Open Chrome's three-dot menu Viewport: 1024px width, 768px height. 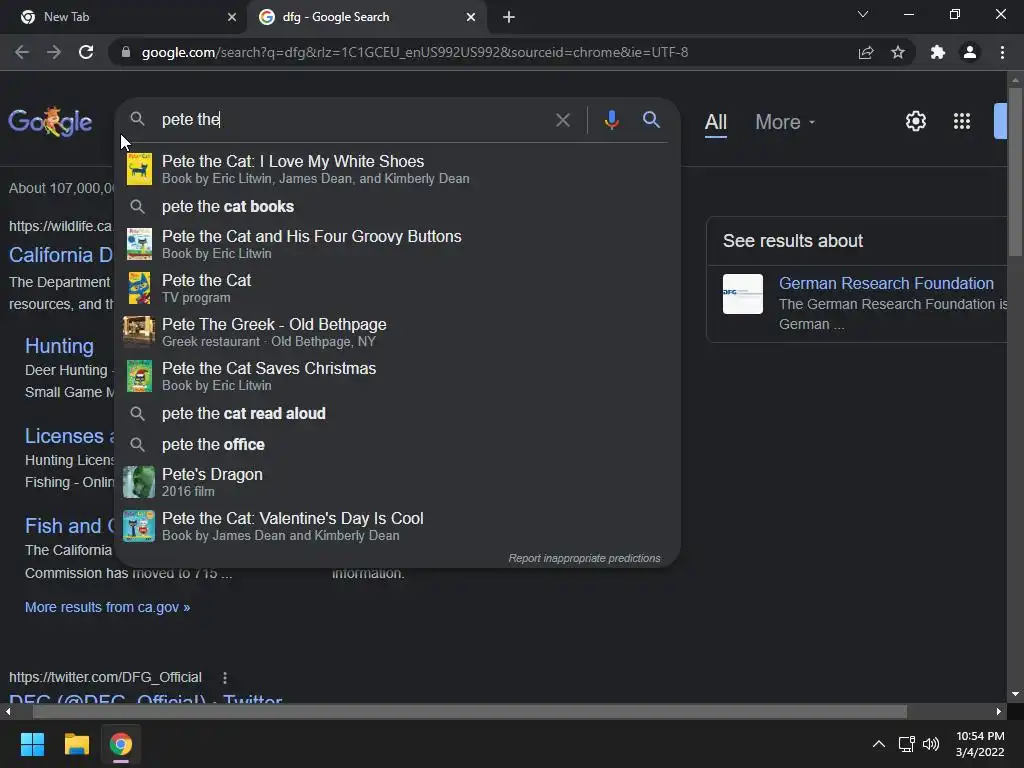click(1002, 52)
